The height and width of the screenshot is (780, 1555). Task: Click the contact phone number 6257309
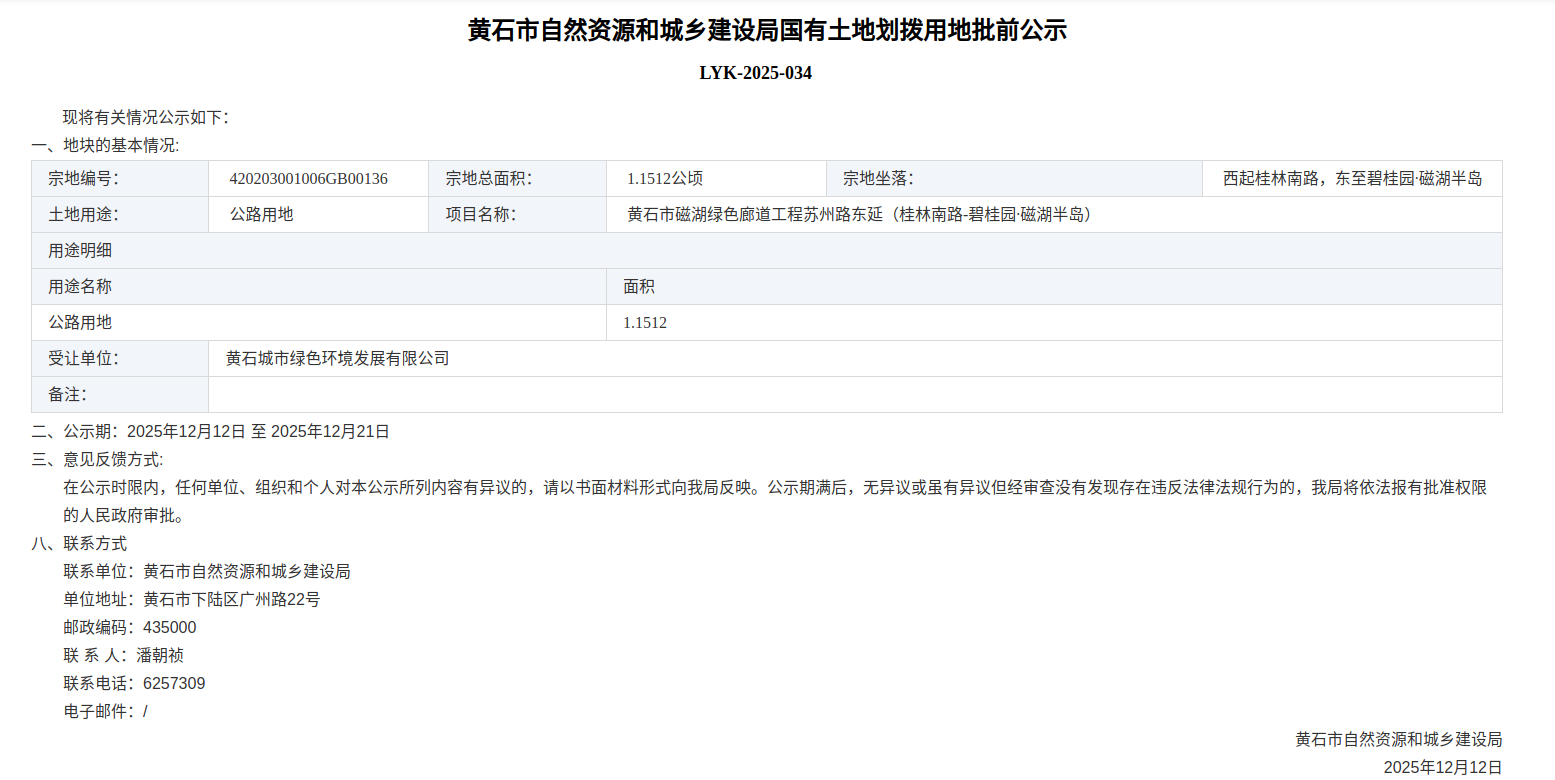click(x=174, y=684)
